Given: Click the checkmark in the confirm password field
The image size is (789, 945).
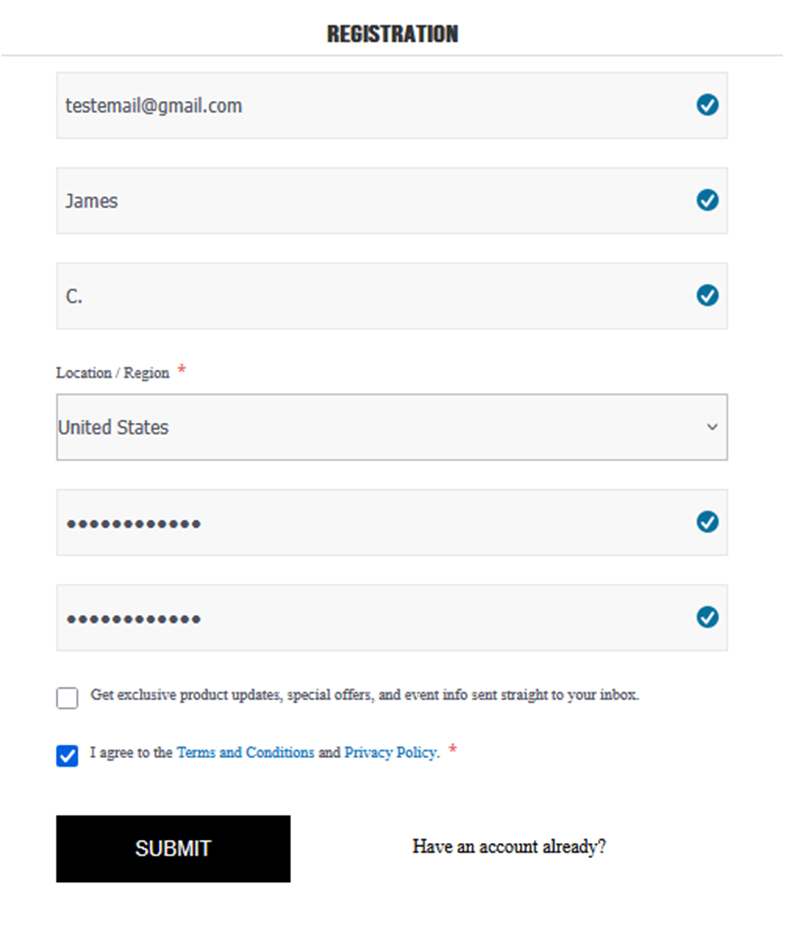Looking at the screenshot, I should 707,617.
